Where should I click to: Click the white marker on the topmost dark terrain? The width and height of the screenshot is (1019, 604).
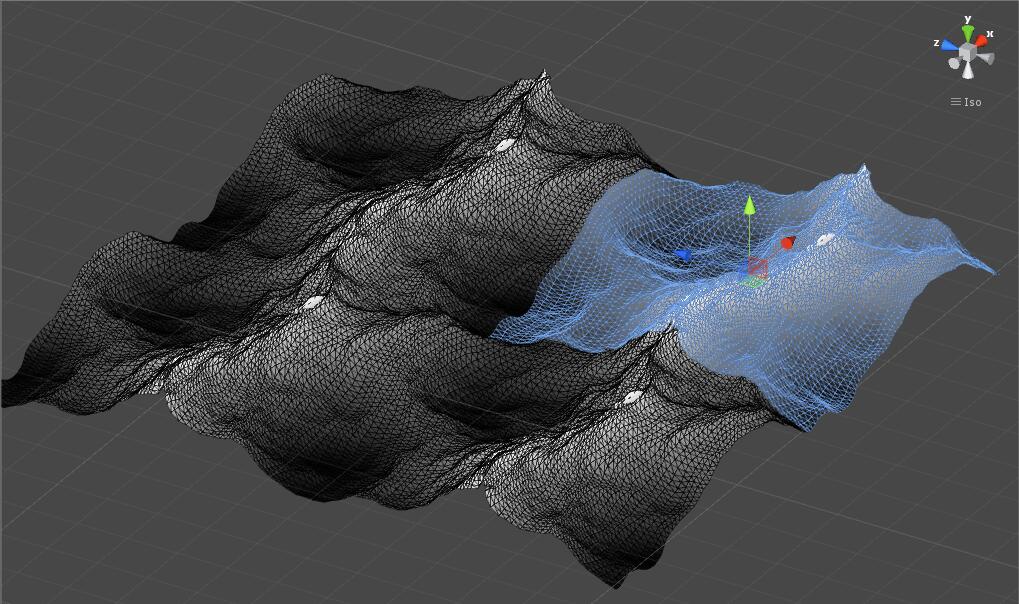[x=505, y=145]
